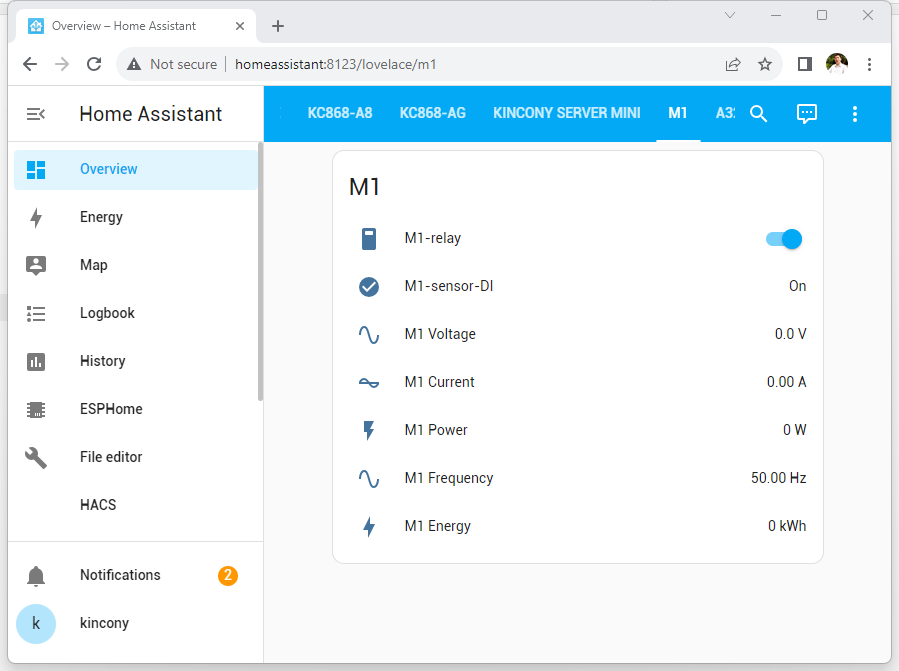
Task: Open the ESPHome sidebar item
Action: pyautogui.click(x=110, y=409)
